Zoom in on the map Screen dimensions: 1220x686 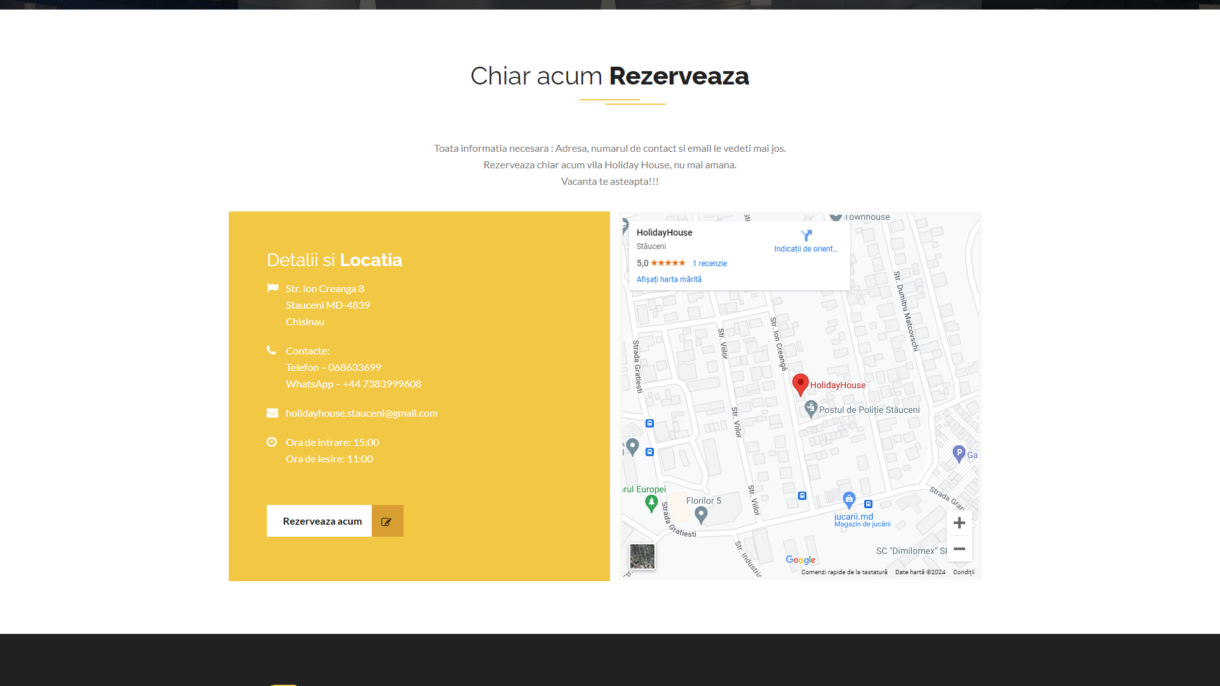959,523
